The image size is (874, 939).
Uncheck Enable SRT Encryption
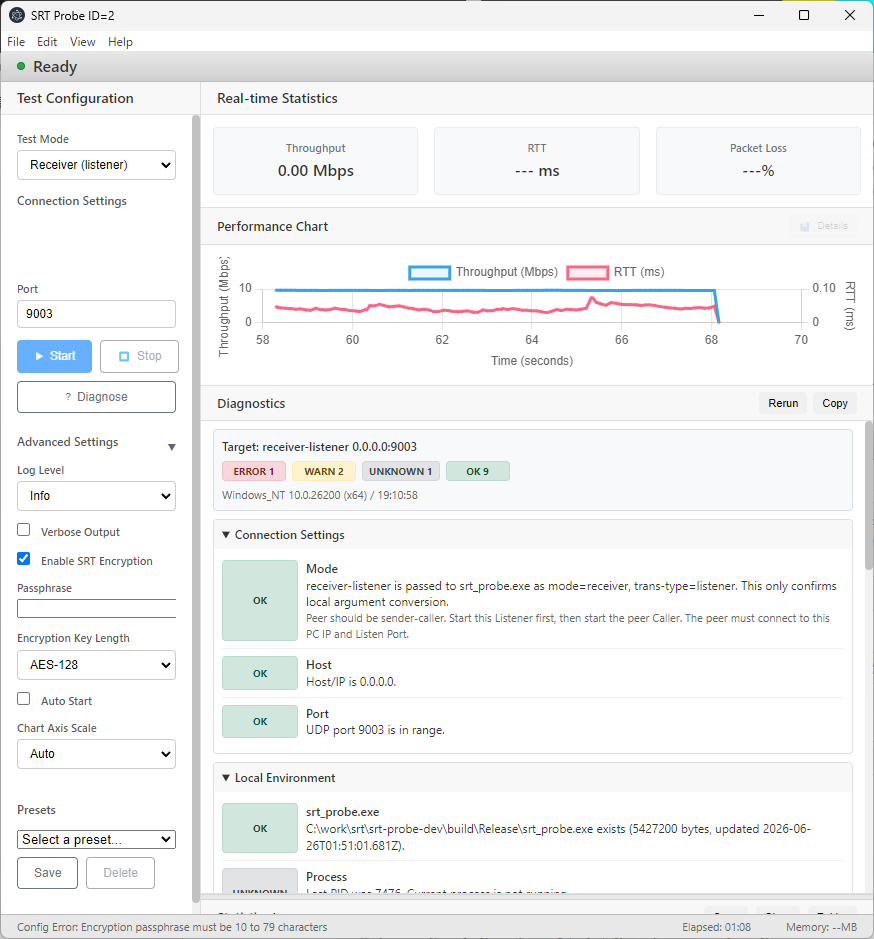[x=23, y=559]
